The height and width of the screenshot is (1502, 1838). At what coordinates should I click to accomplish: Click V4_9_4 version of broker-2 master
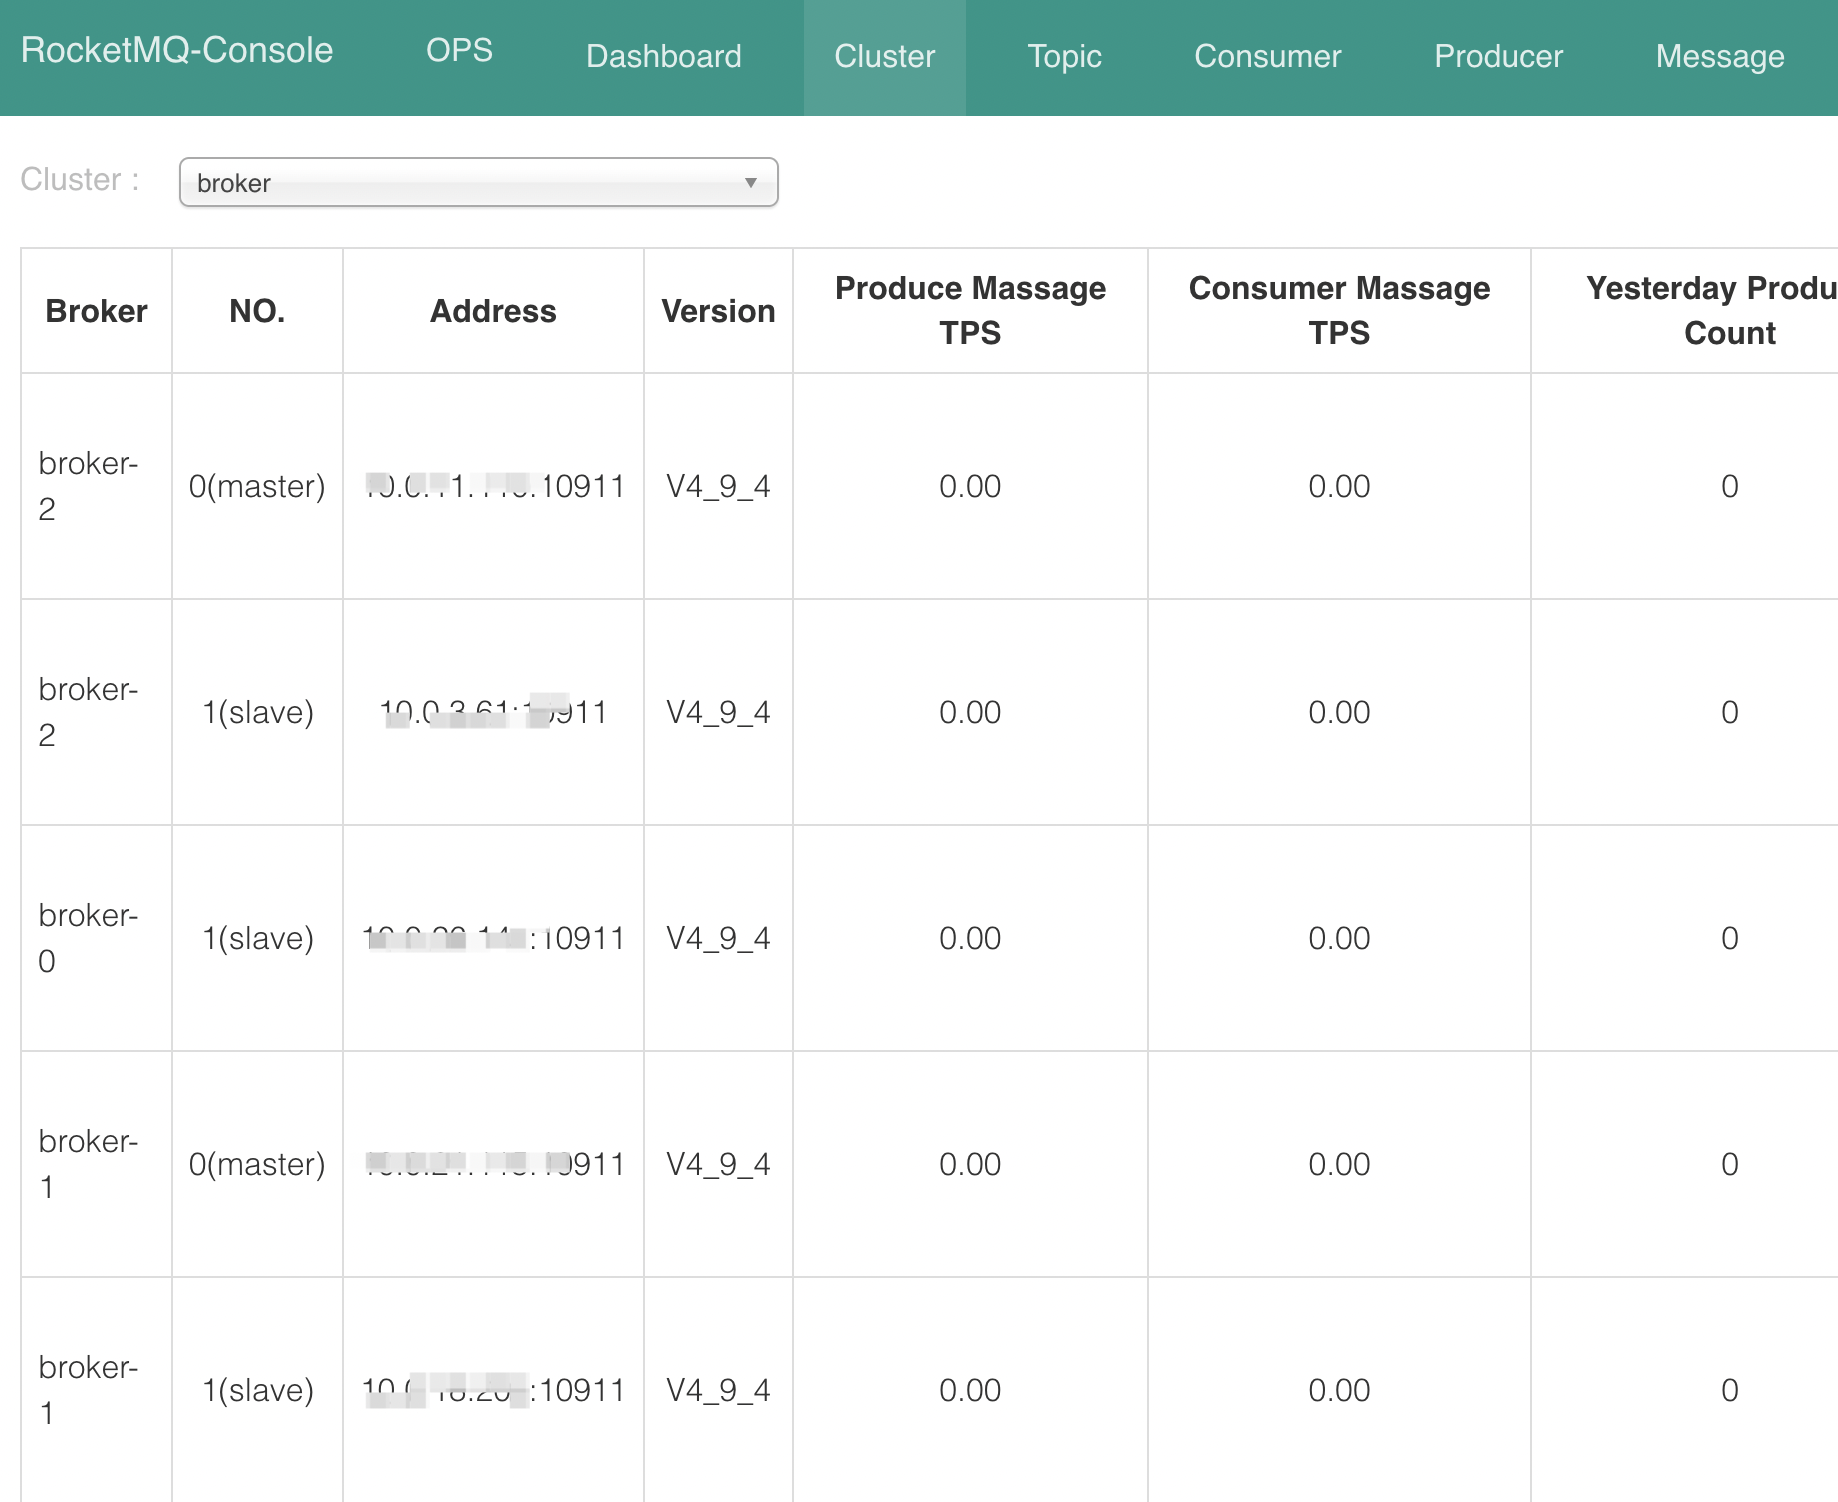tap(718, 486)
